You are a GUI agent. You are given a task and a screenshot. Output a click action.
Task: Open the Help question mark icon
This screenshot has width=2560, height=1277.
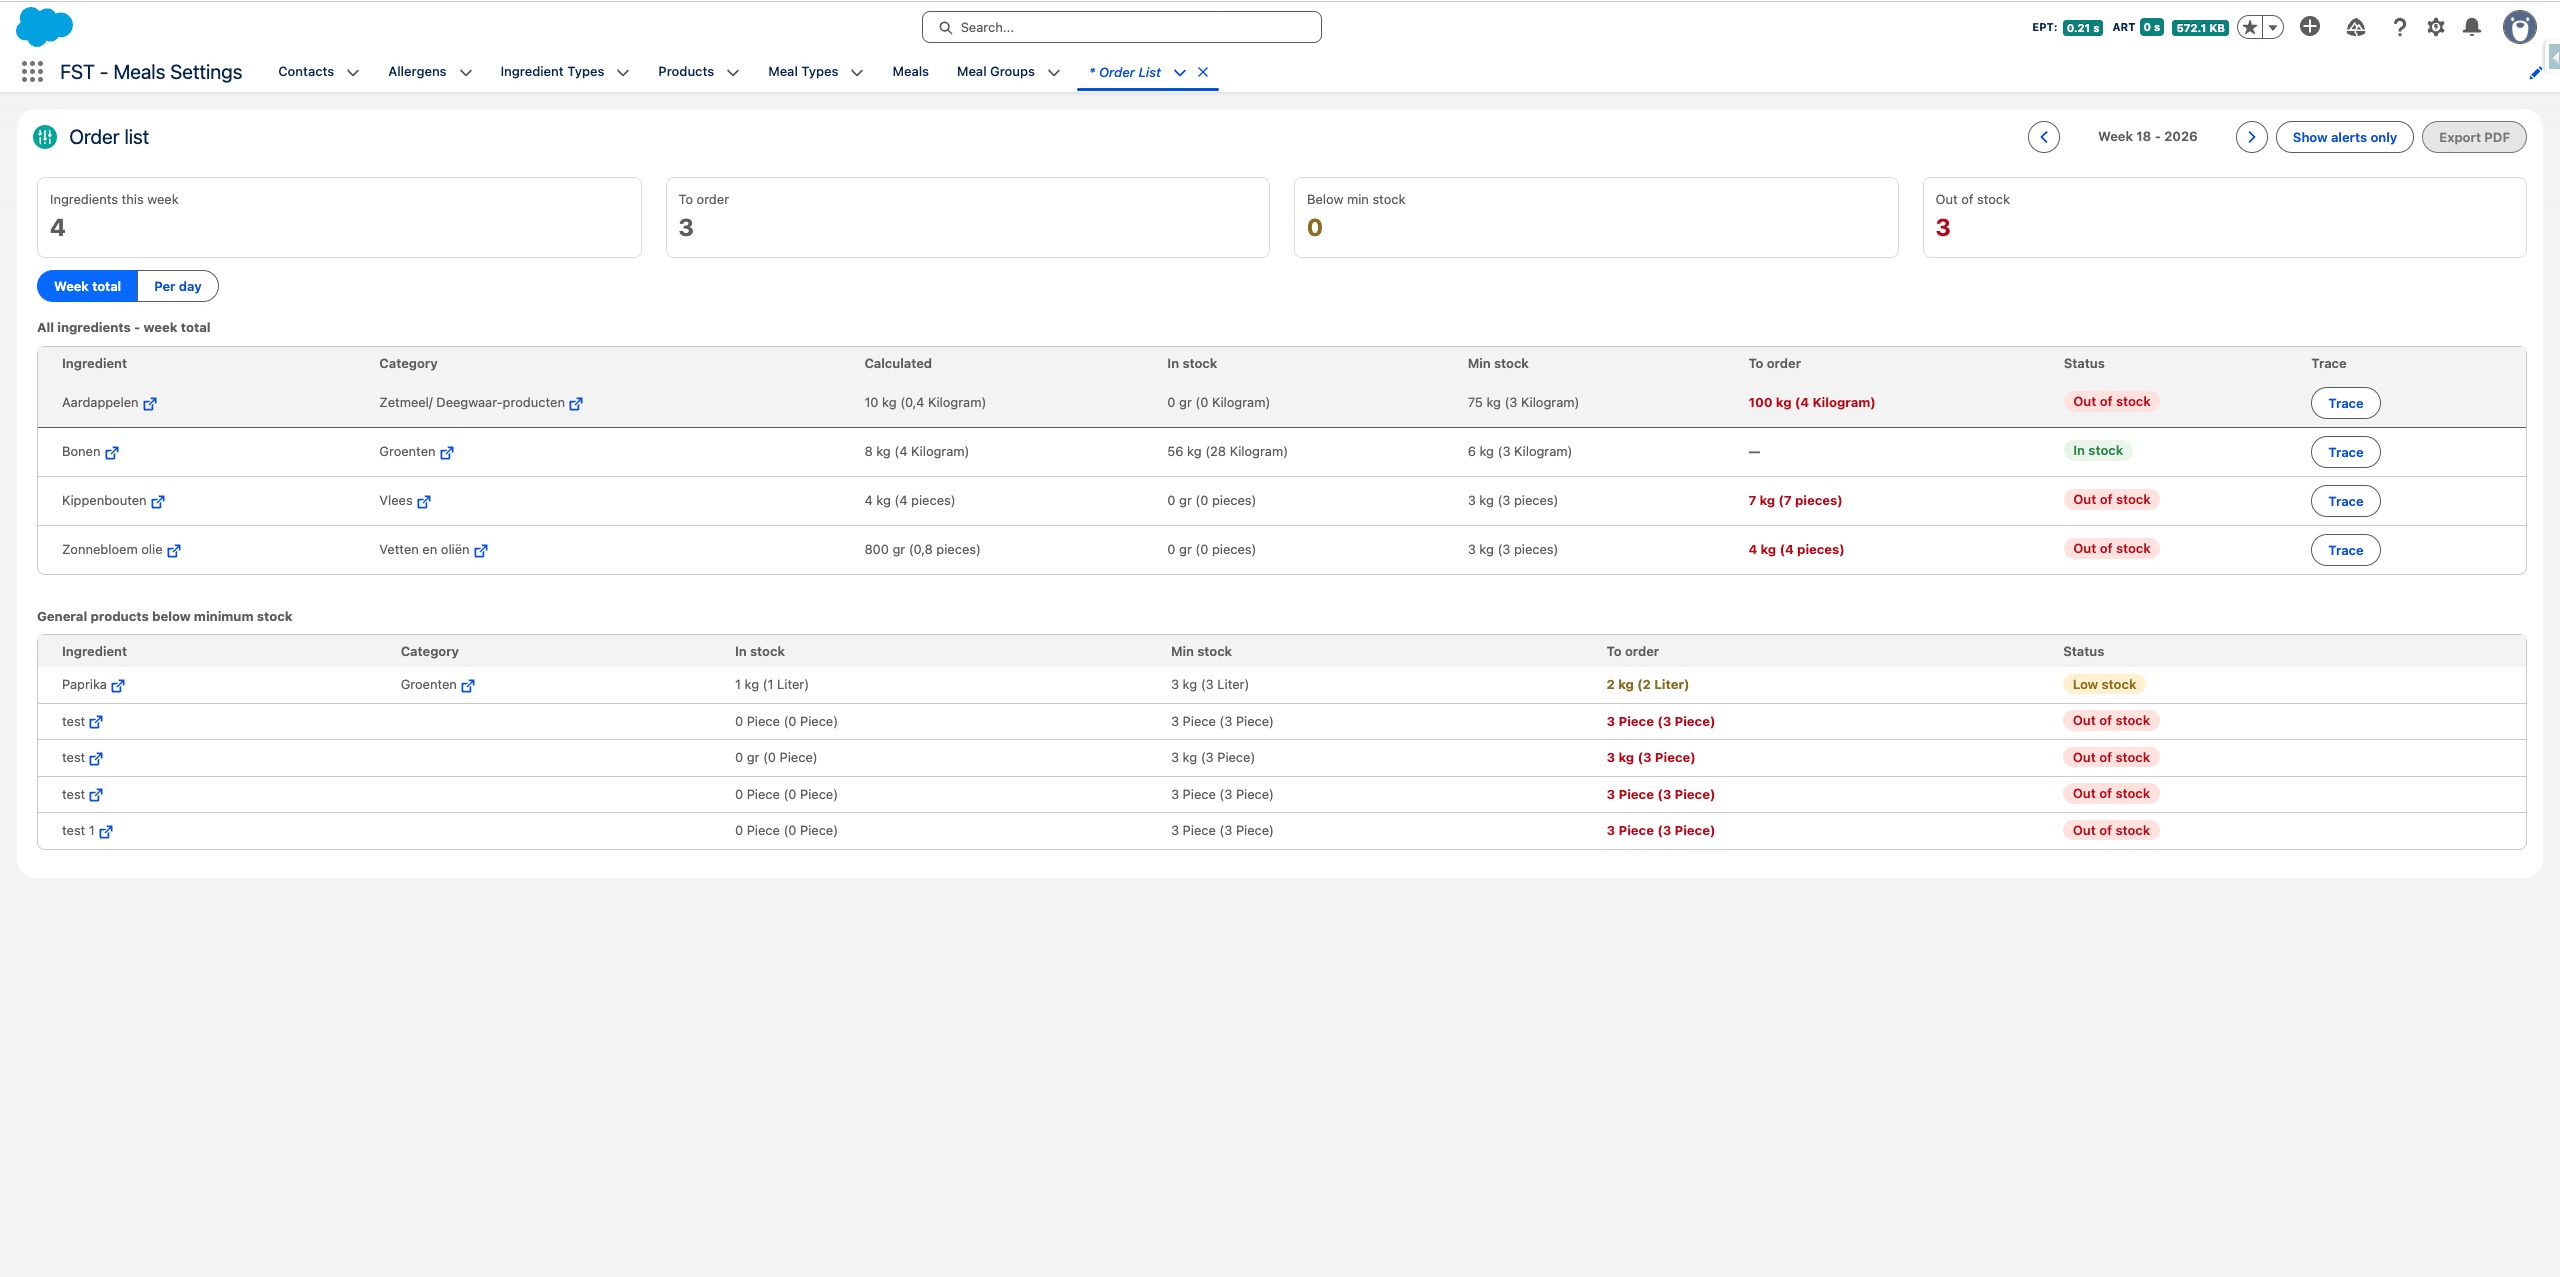pyautogui.click(x=2399, y=27)
